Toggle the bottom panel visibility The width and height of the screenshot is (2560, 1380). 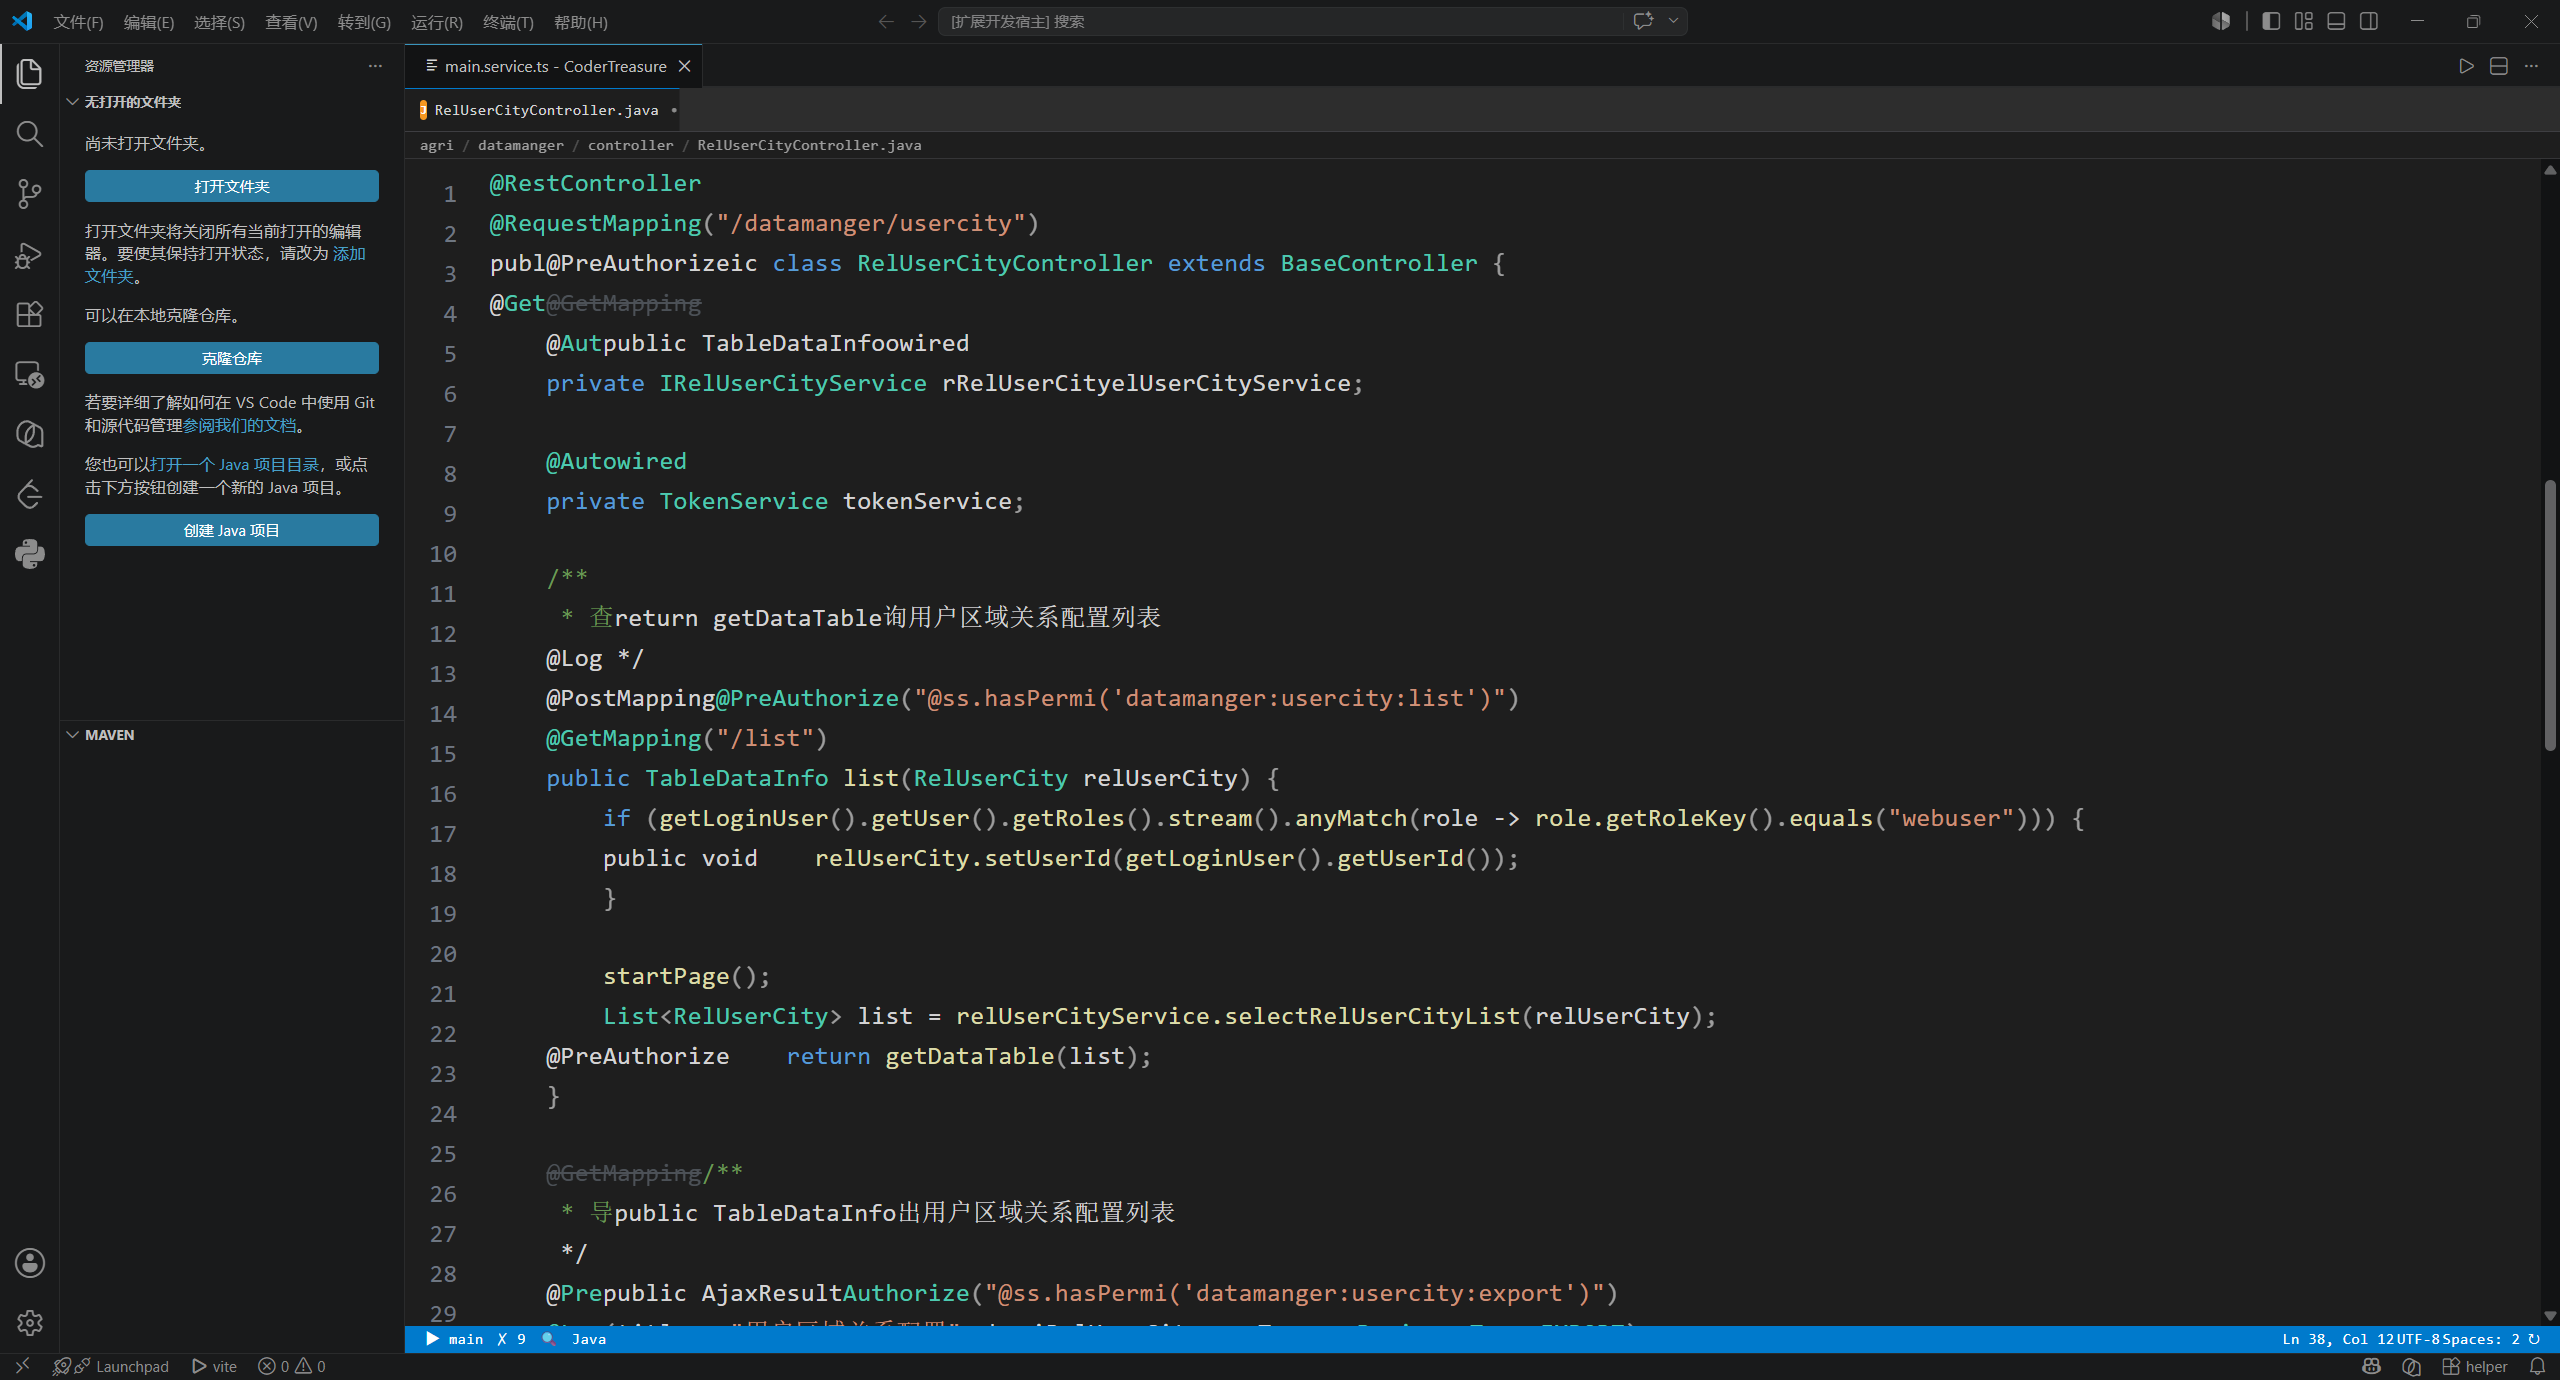2336,21
